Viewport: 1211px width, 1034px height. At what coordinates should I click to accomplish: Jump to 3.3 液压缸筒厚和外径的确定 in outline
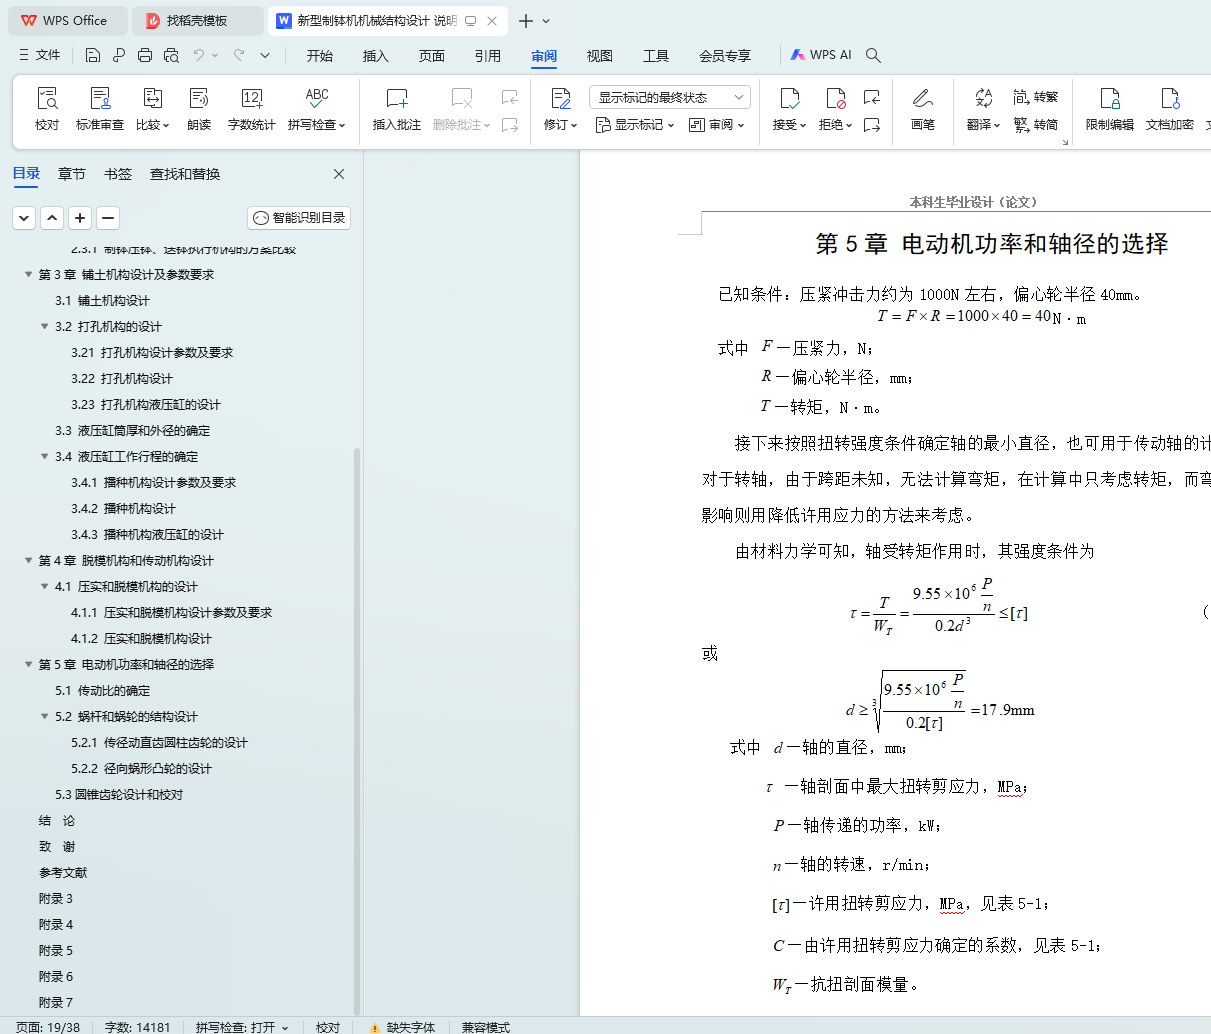click(x=133, y=430)
